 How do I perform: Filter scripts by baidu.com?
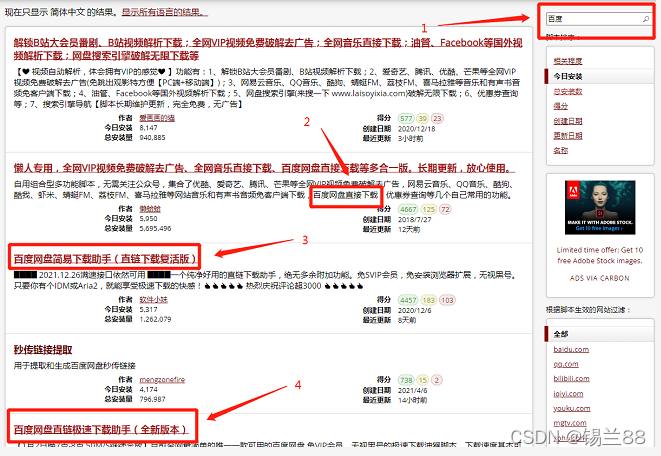571,349
